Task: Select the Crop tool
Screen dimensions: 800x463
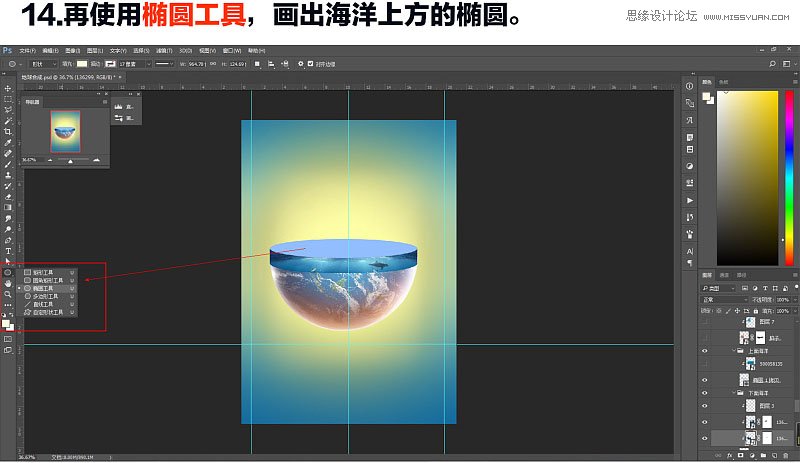Action: [x=8, y=131]
